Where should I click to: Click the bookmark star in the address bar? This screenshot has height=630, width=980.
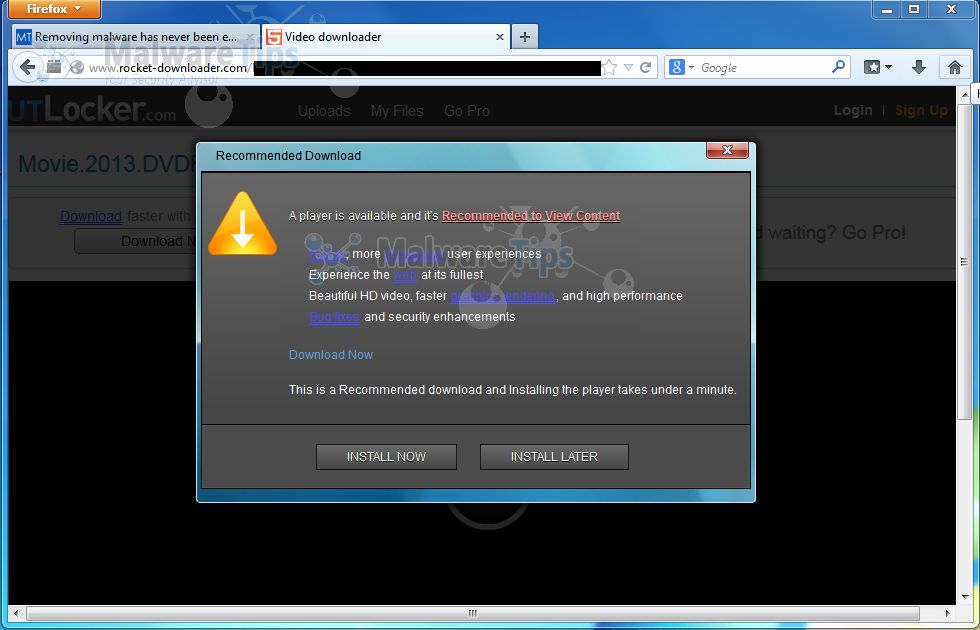point(610,68)
